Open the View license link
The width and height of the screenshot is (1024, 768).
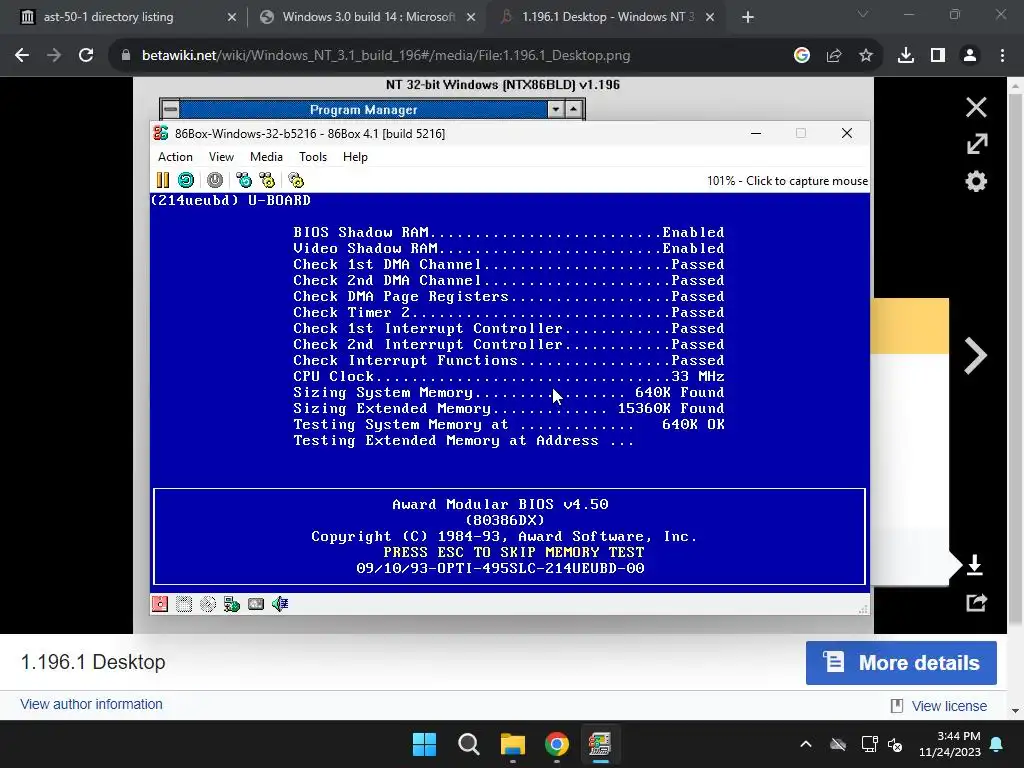pos(949,706)
